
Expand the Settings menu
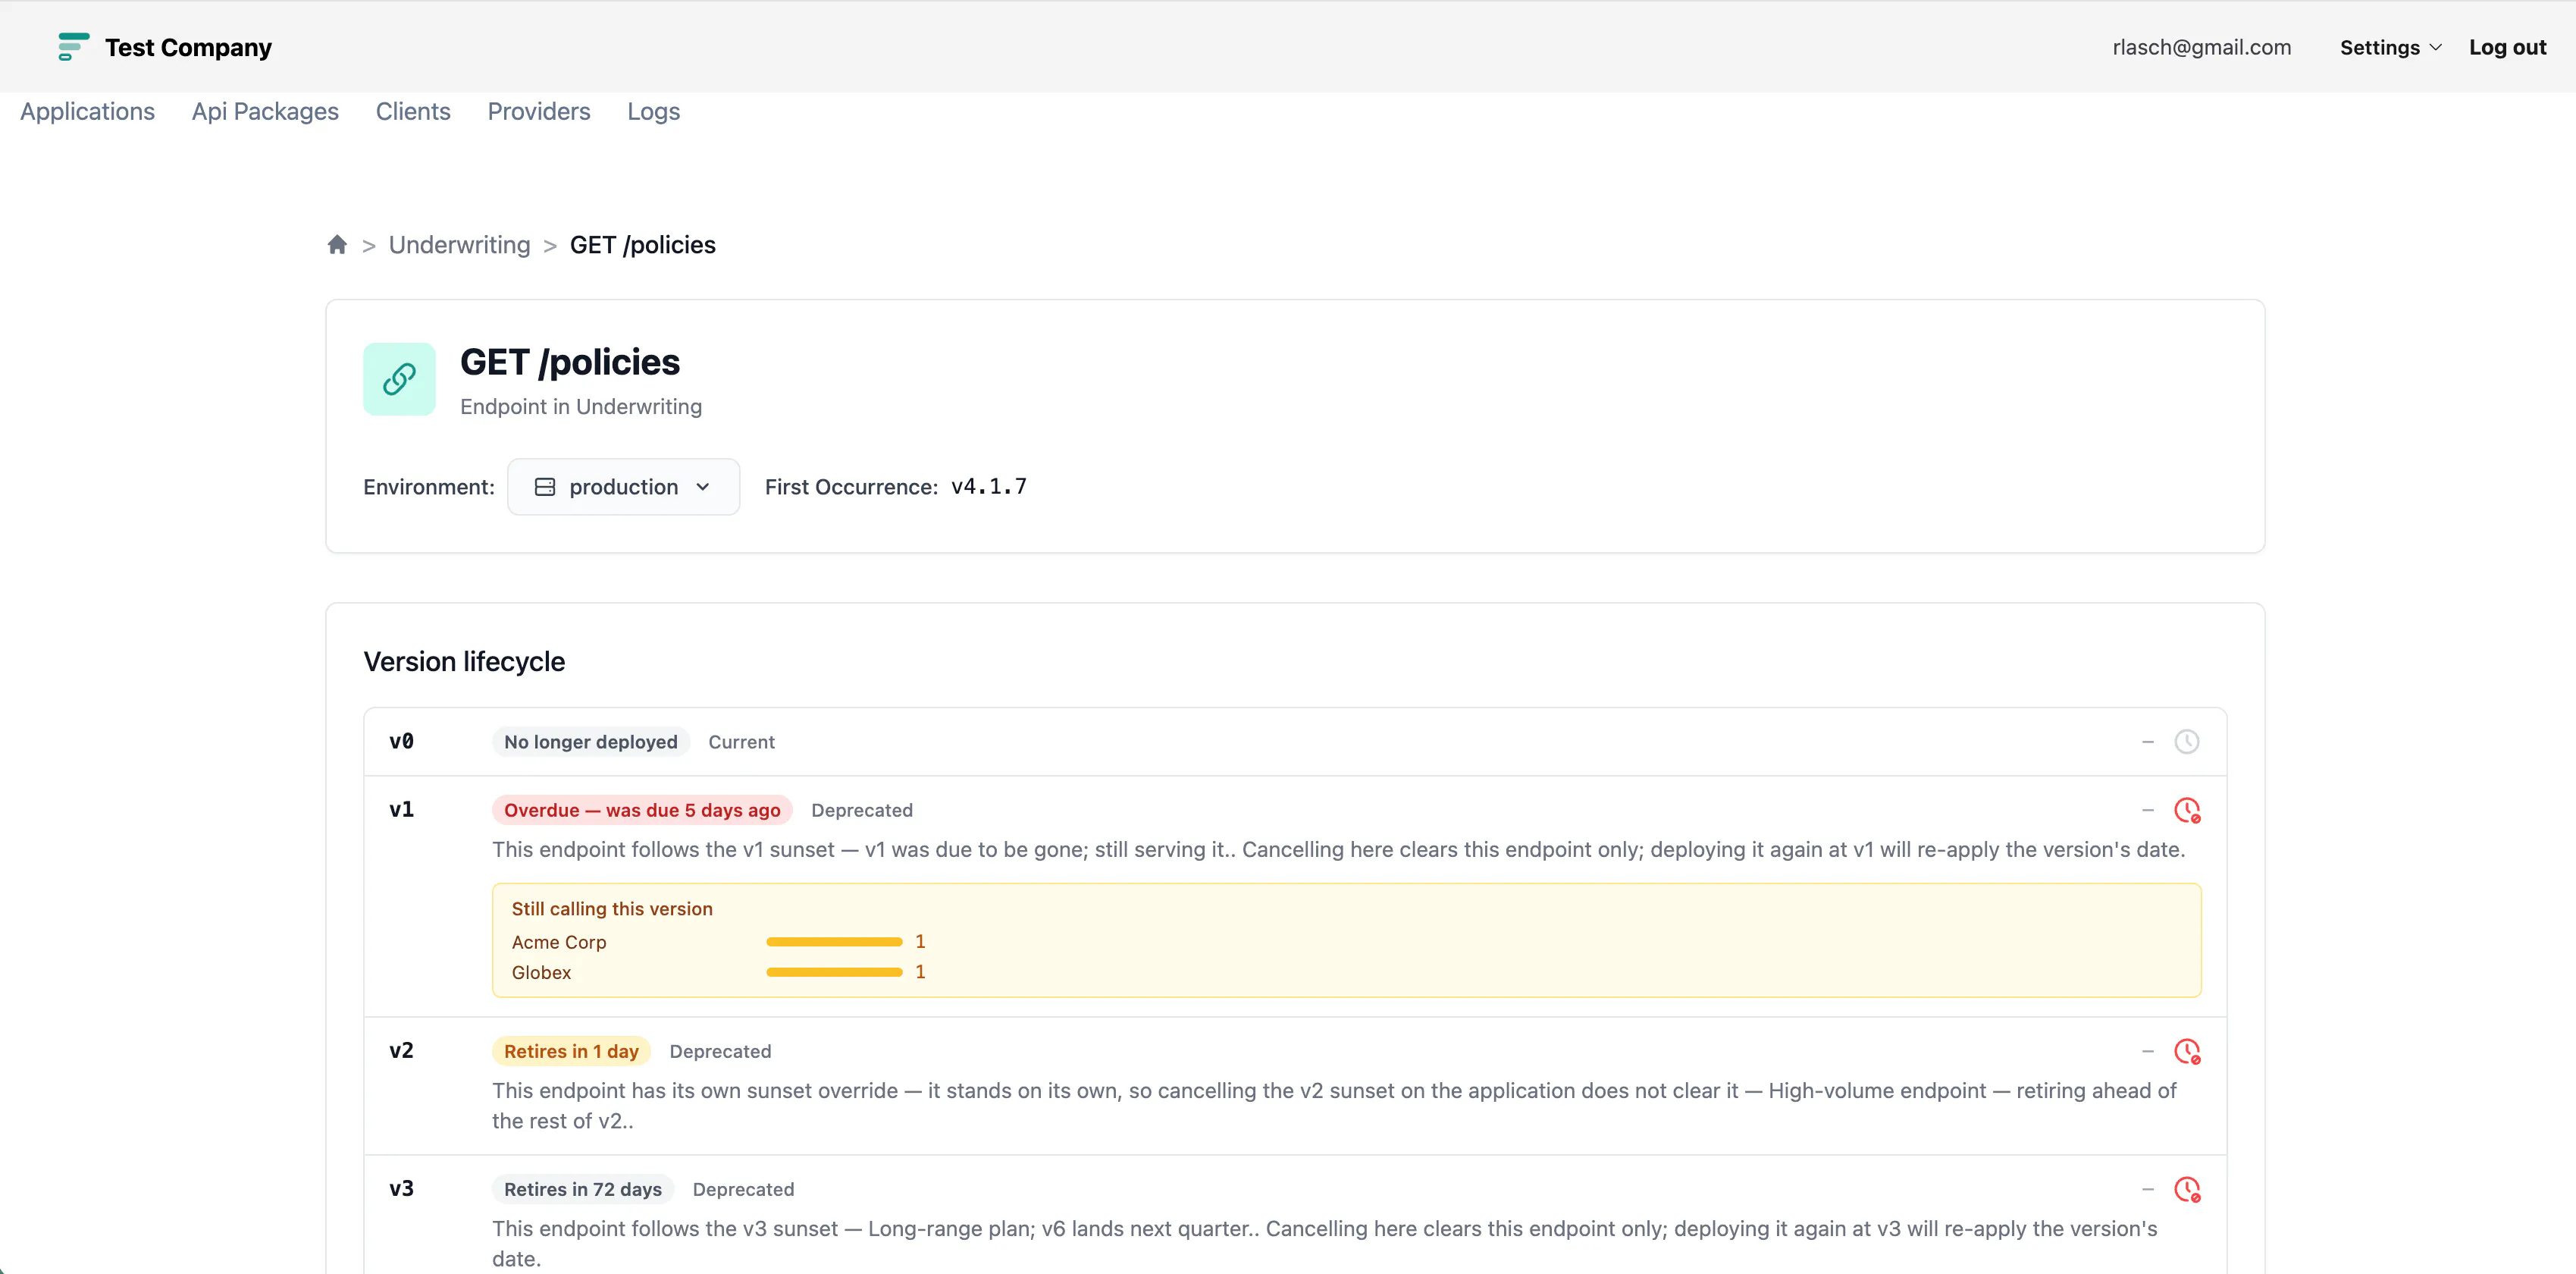pos(2390,47)
